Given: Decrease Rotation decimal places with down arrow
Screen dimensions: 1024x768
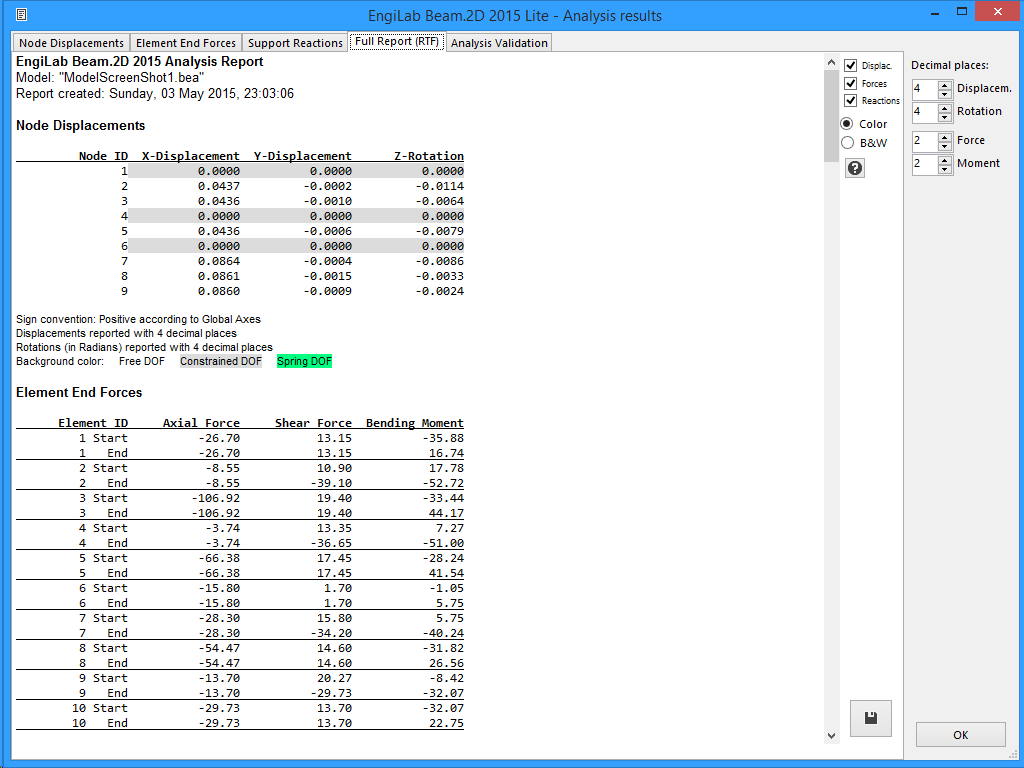Looking at the screenshot, I should 945,117.
